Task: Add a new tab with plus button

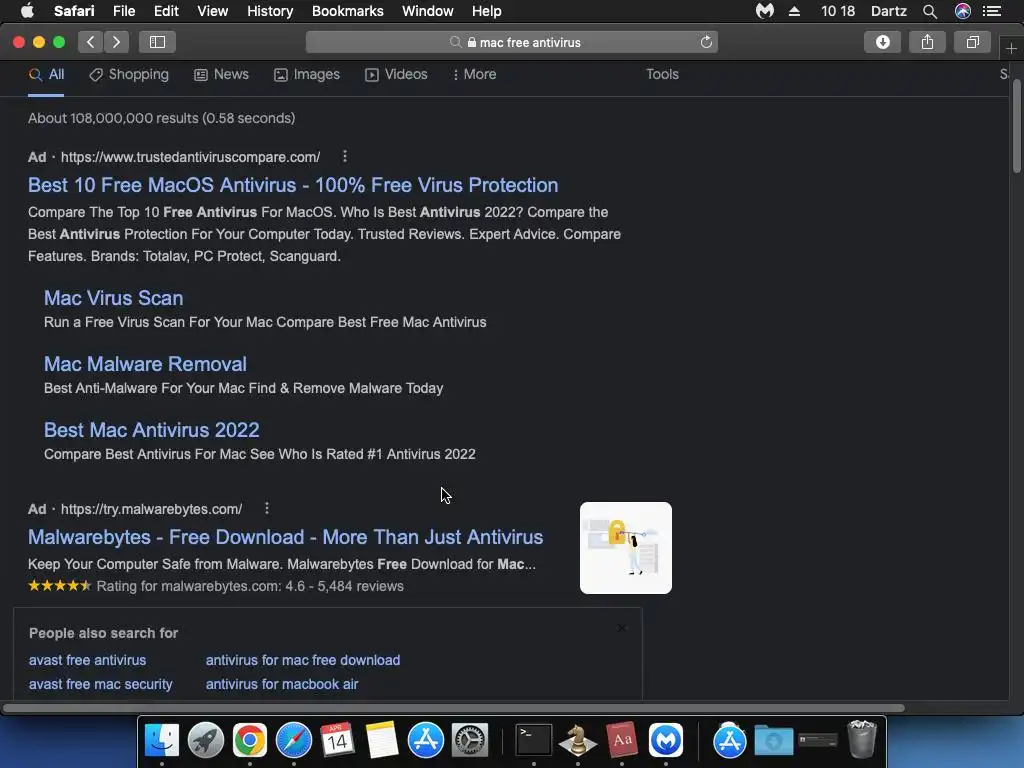Action: (1011, 48)
